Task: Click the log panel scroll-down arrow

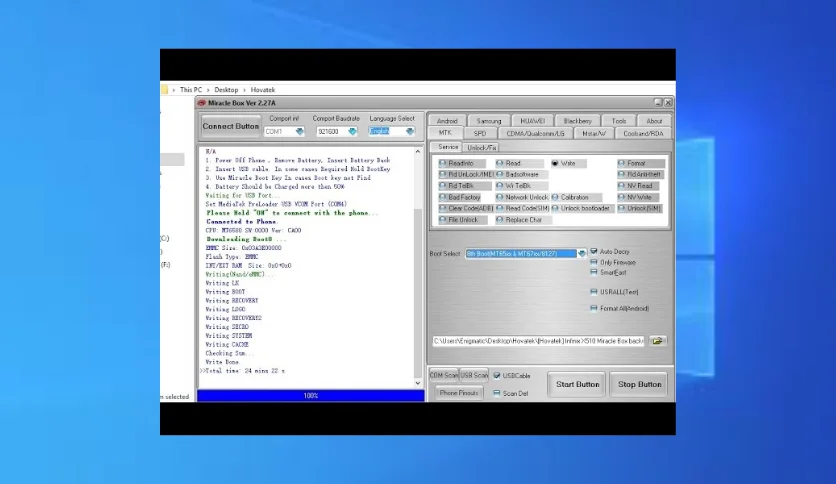Action: click(x=418, y=383)
